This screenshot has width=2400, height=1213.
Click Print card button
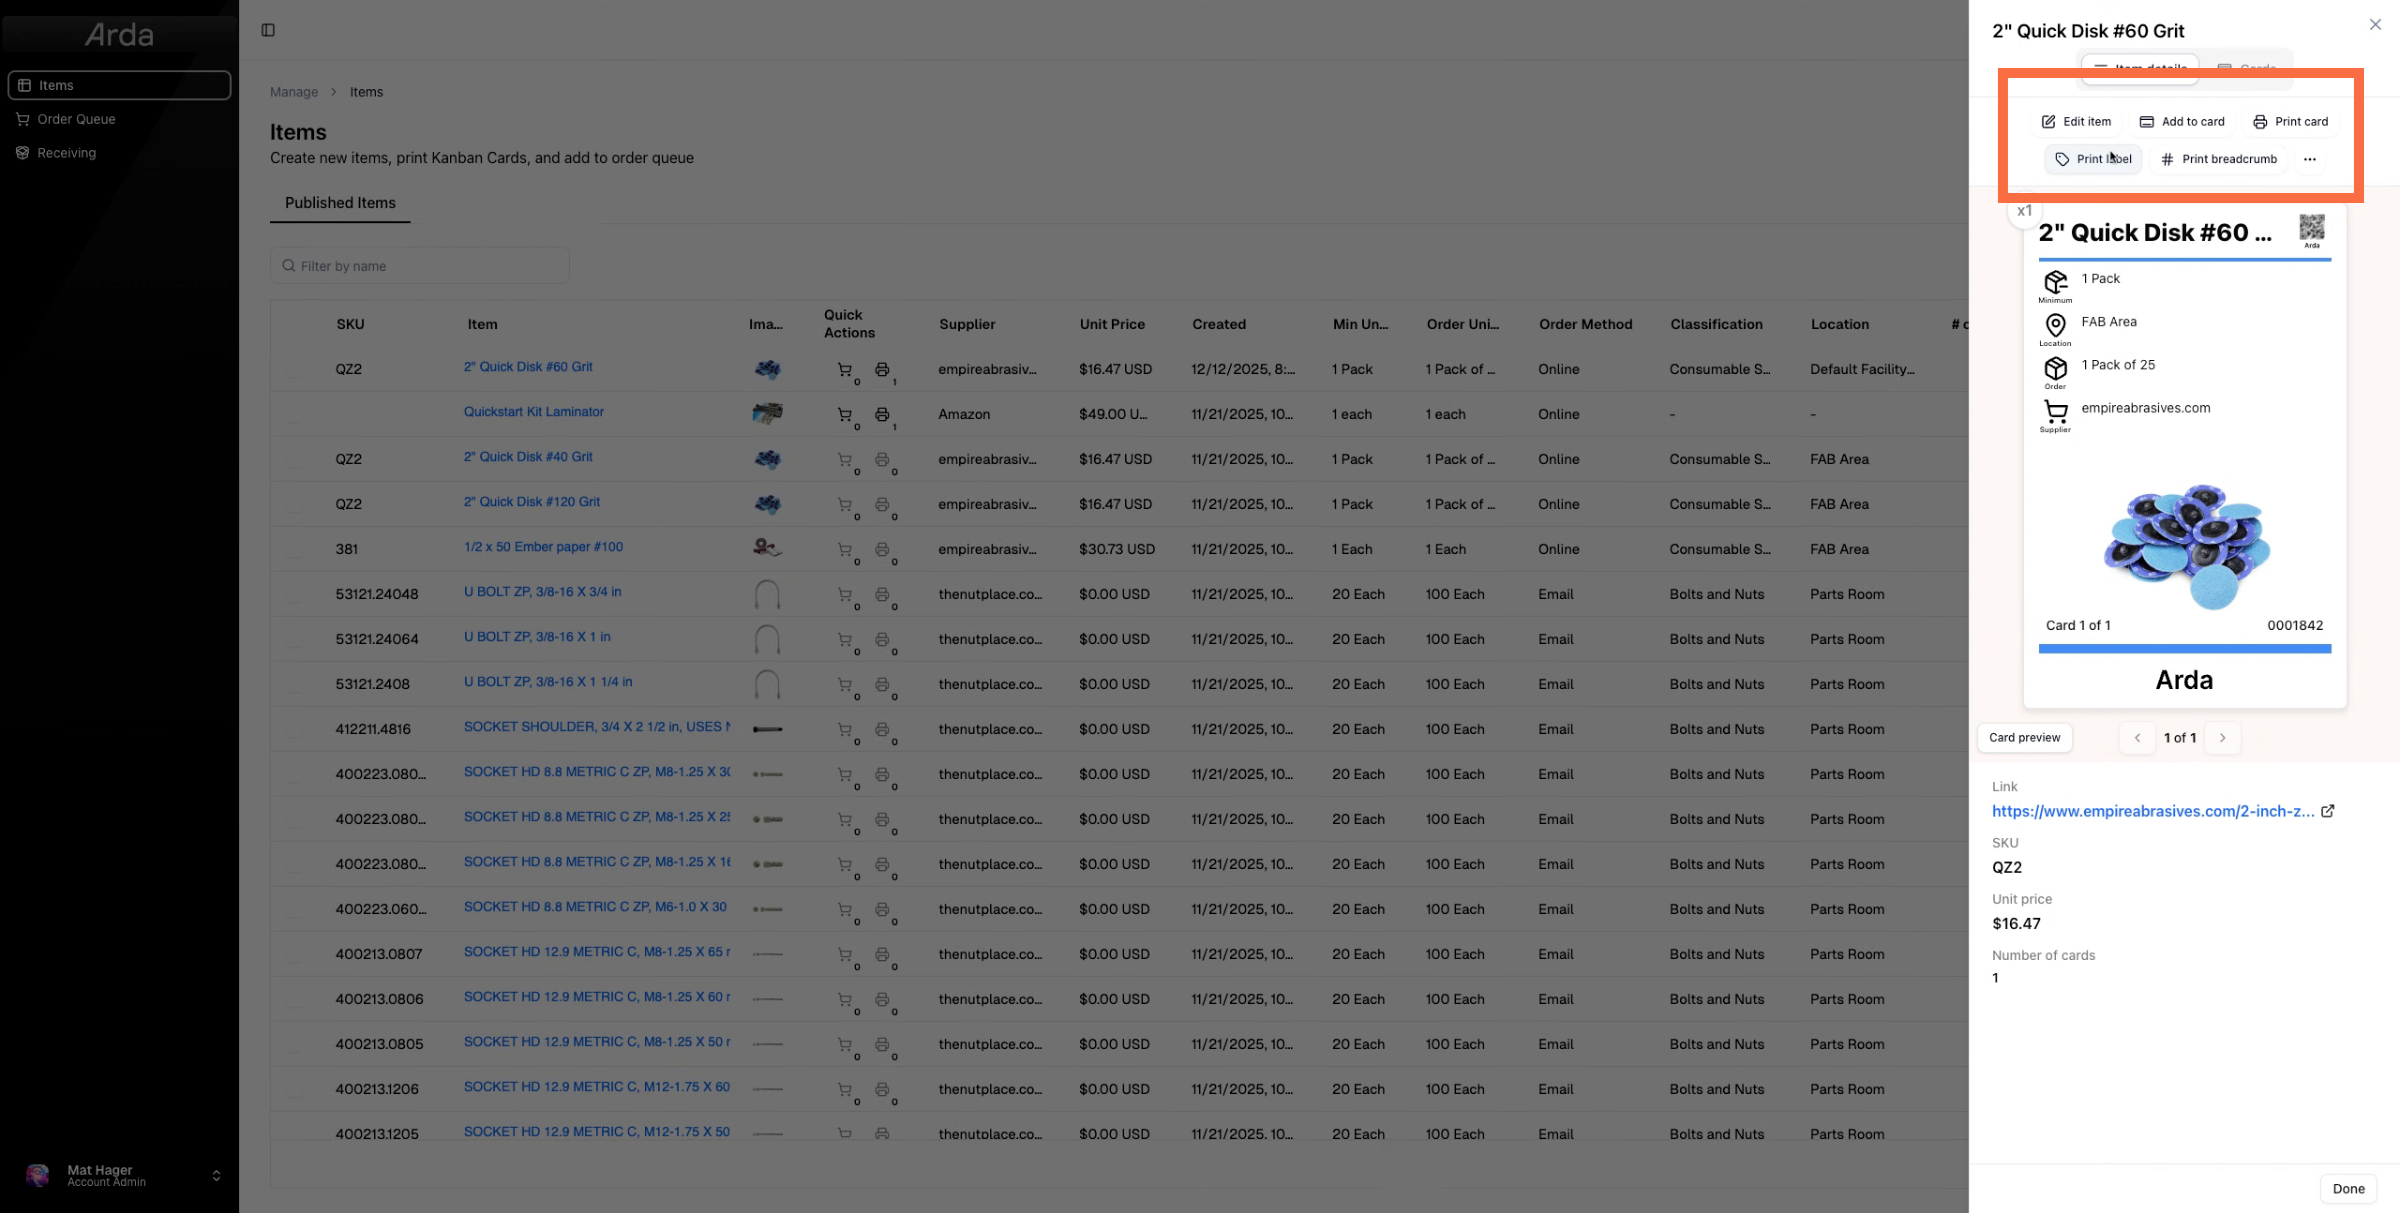[x=2290, y=122]
